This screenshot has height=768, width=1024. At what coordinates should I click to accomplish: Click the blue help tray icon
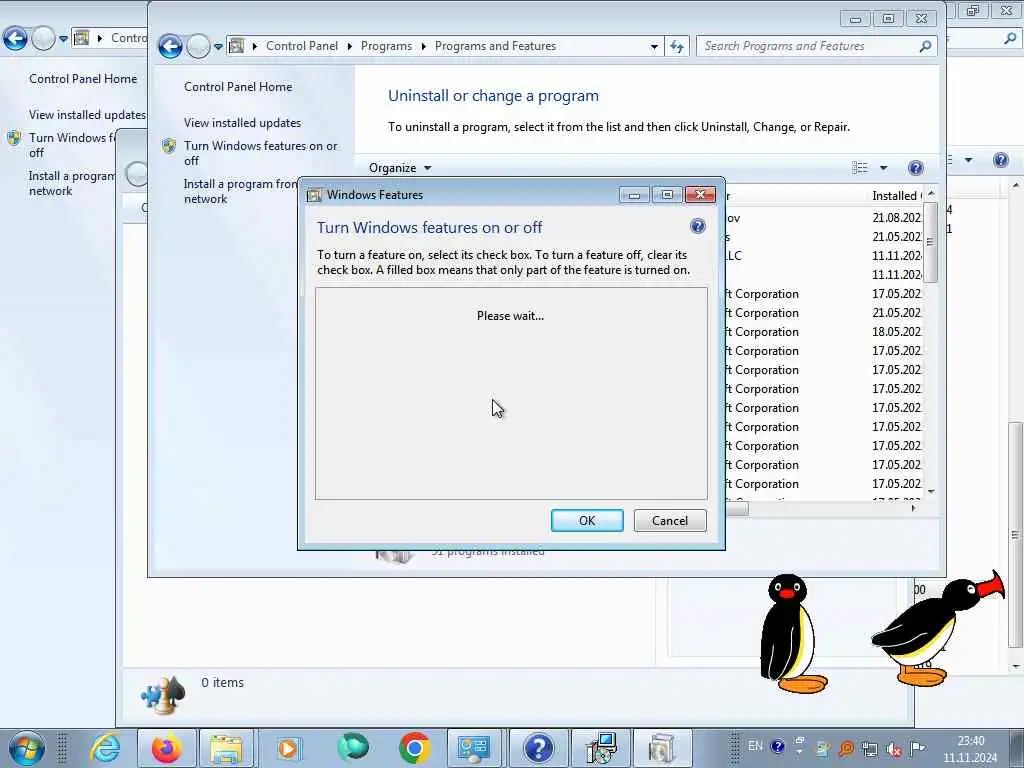(x=777, y=746)
